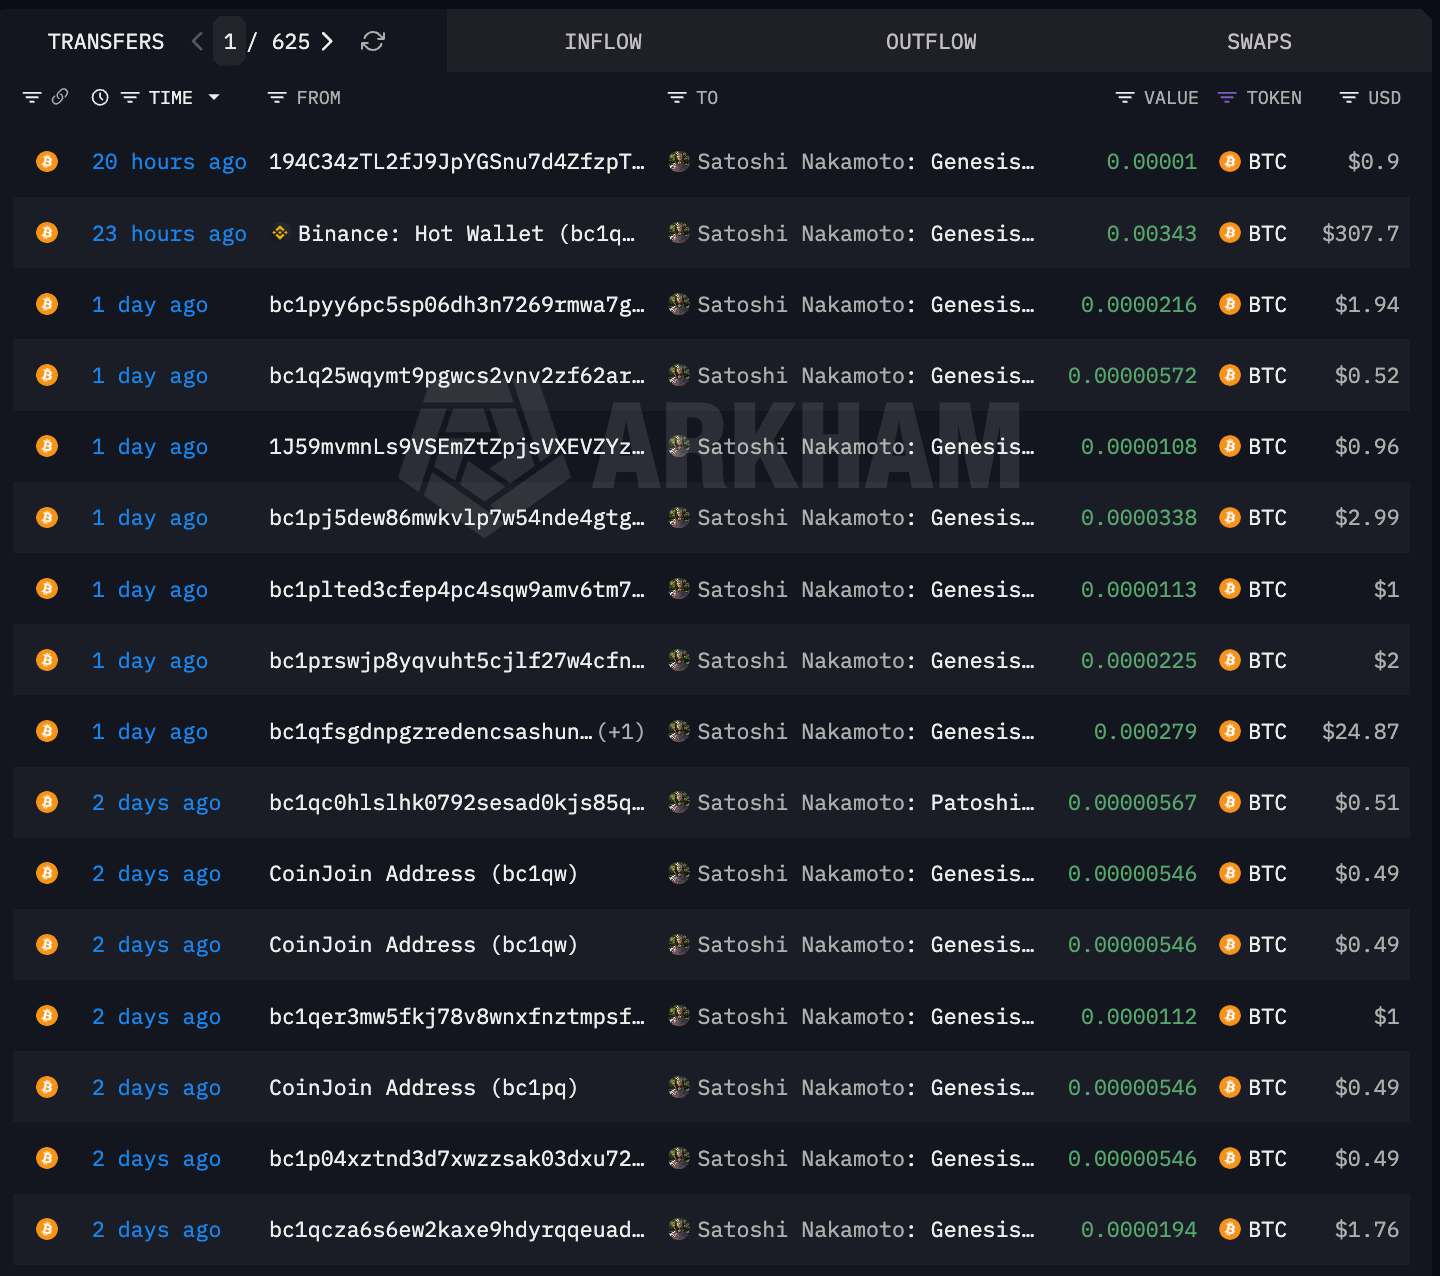Screen dimensions: 1440x1276
Task: Open the '20 hours ago' transaction link
Action: coord(169,162)
